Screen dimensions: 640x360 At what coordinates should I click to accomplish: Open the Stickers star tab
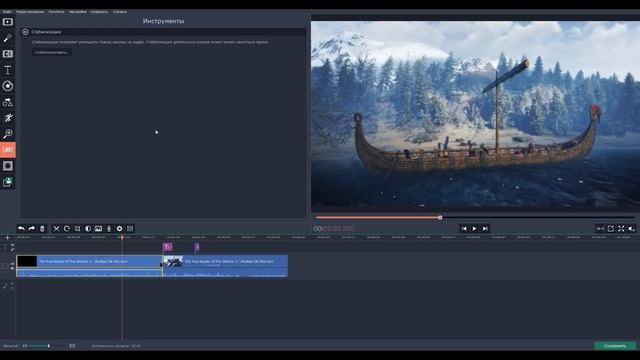pos(8,86)
